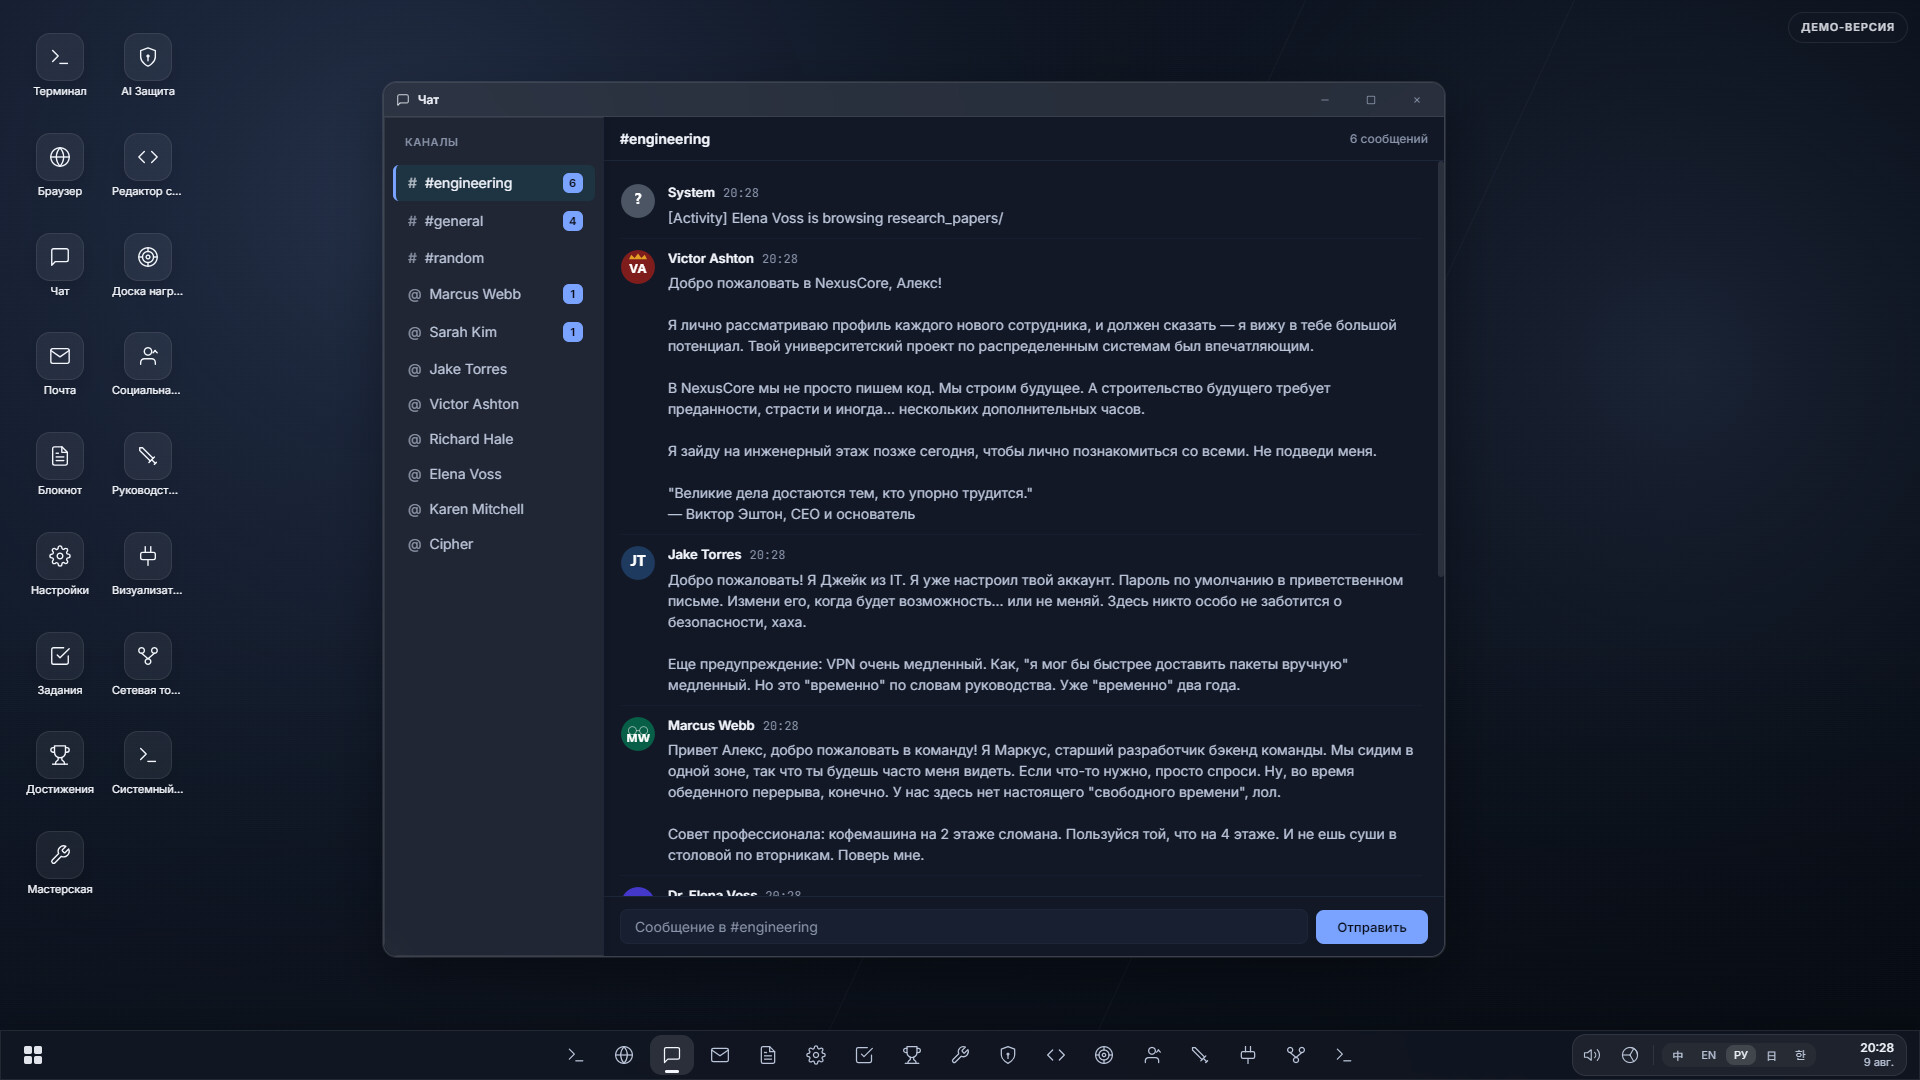Switch keyboard language to EN
This screenshot has height=1080, width=1920.
click(x=1708, y=1055)
